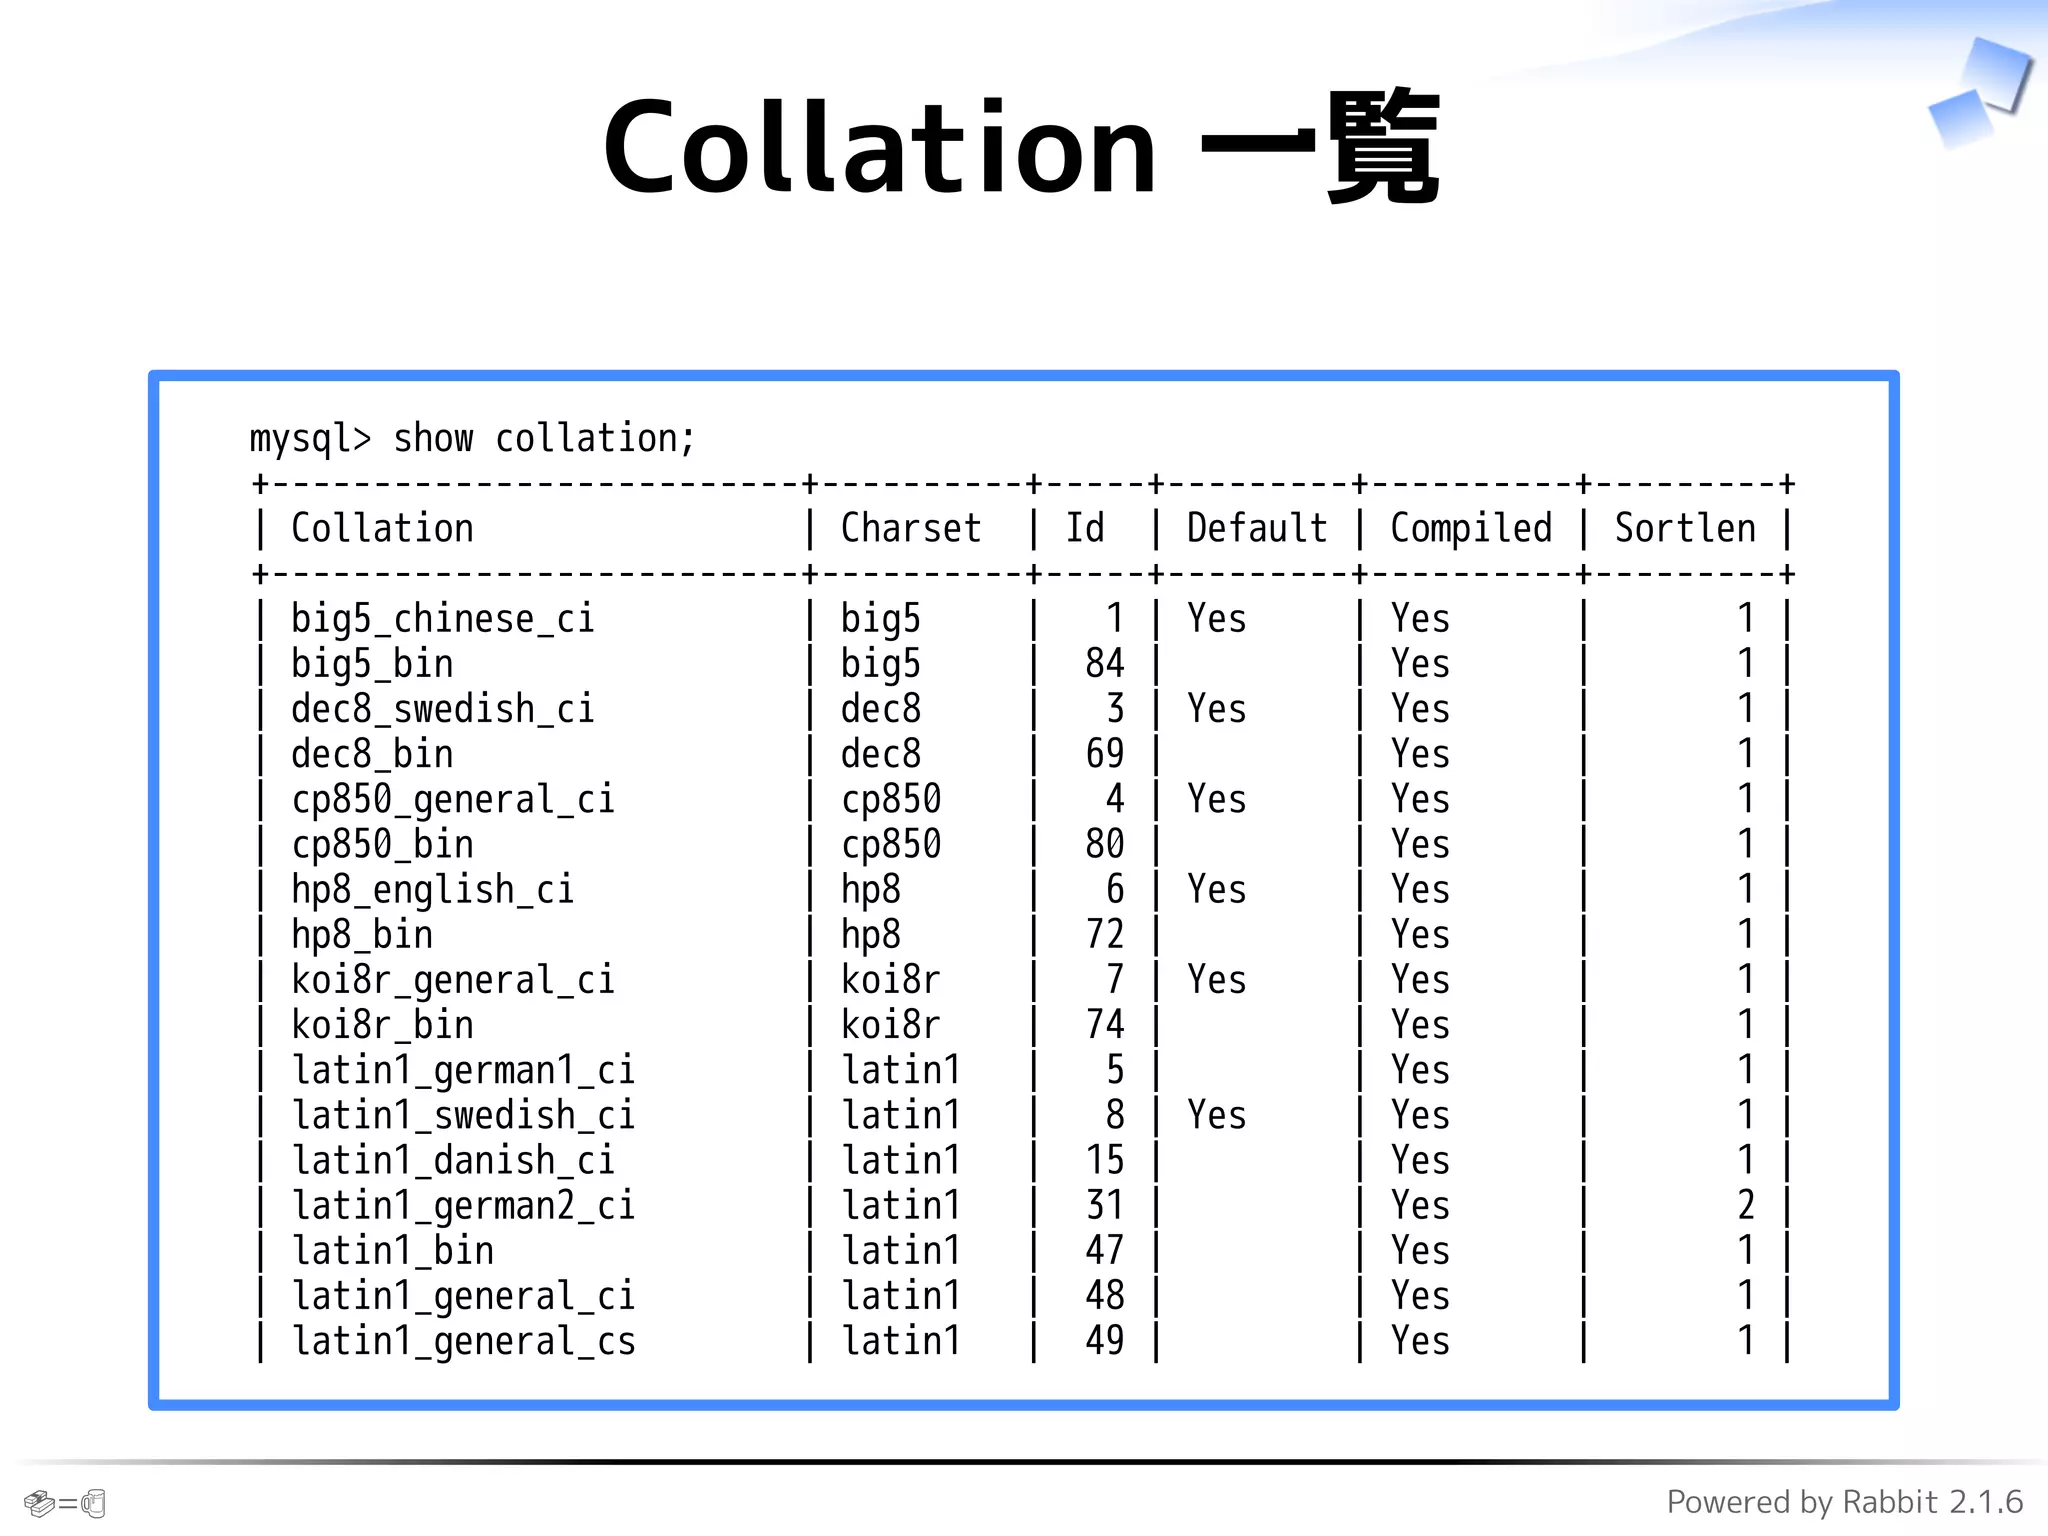Select the cp850_general_ci collation name

pyautogui.click(x=453, y=801)
